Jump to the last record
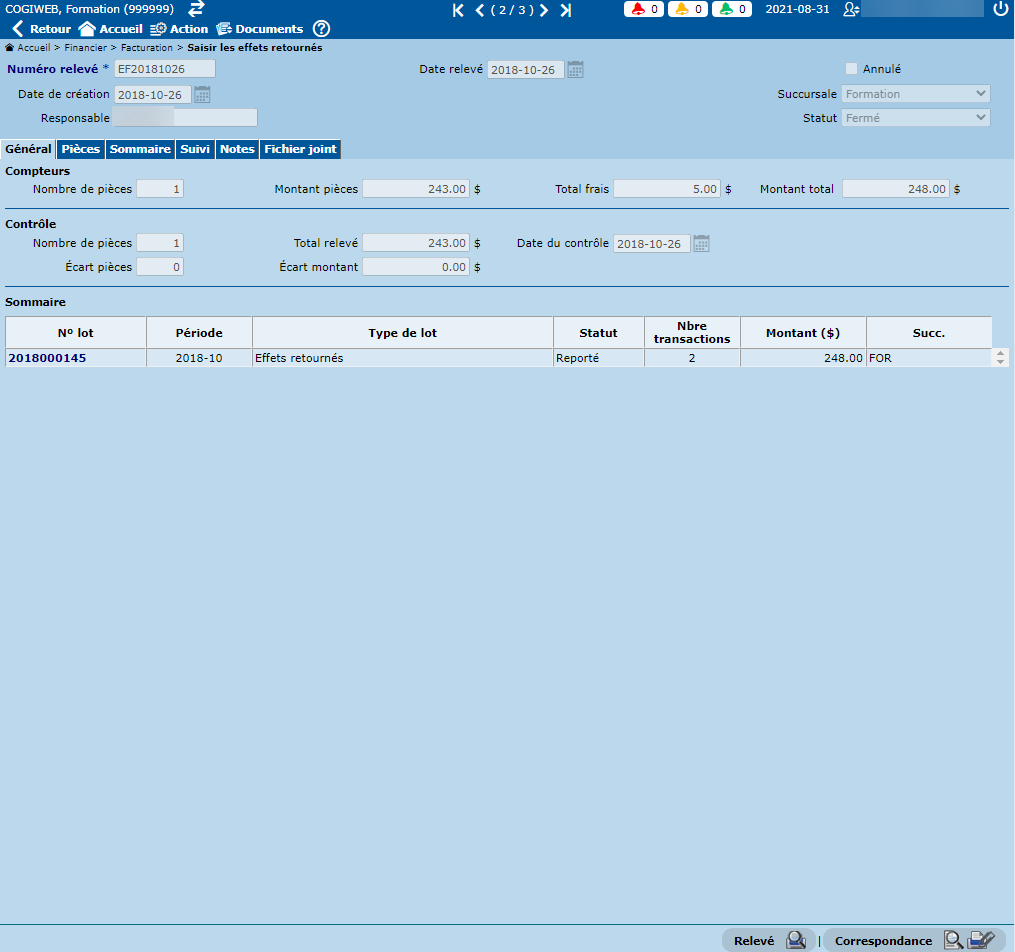Image resolution: width=1015 pixels, height=952 pixels. click(x=566, y=10)
